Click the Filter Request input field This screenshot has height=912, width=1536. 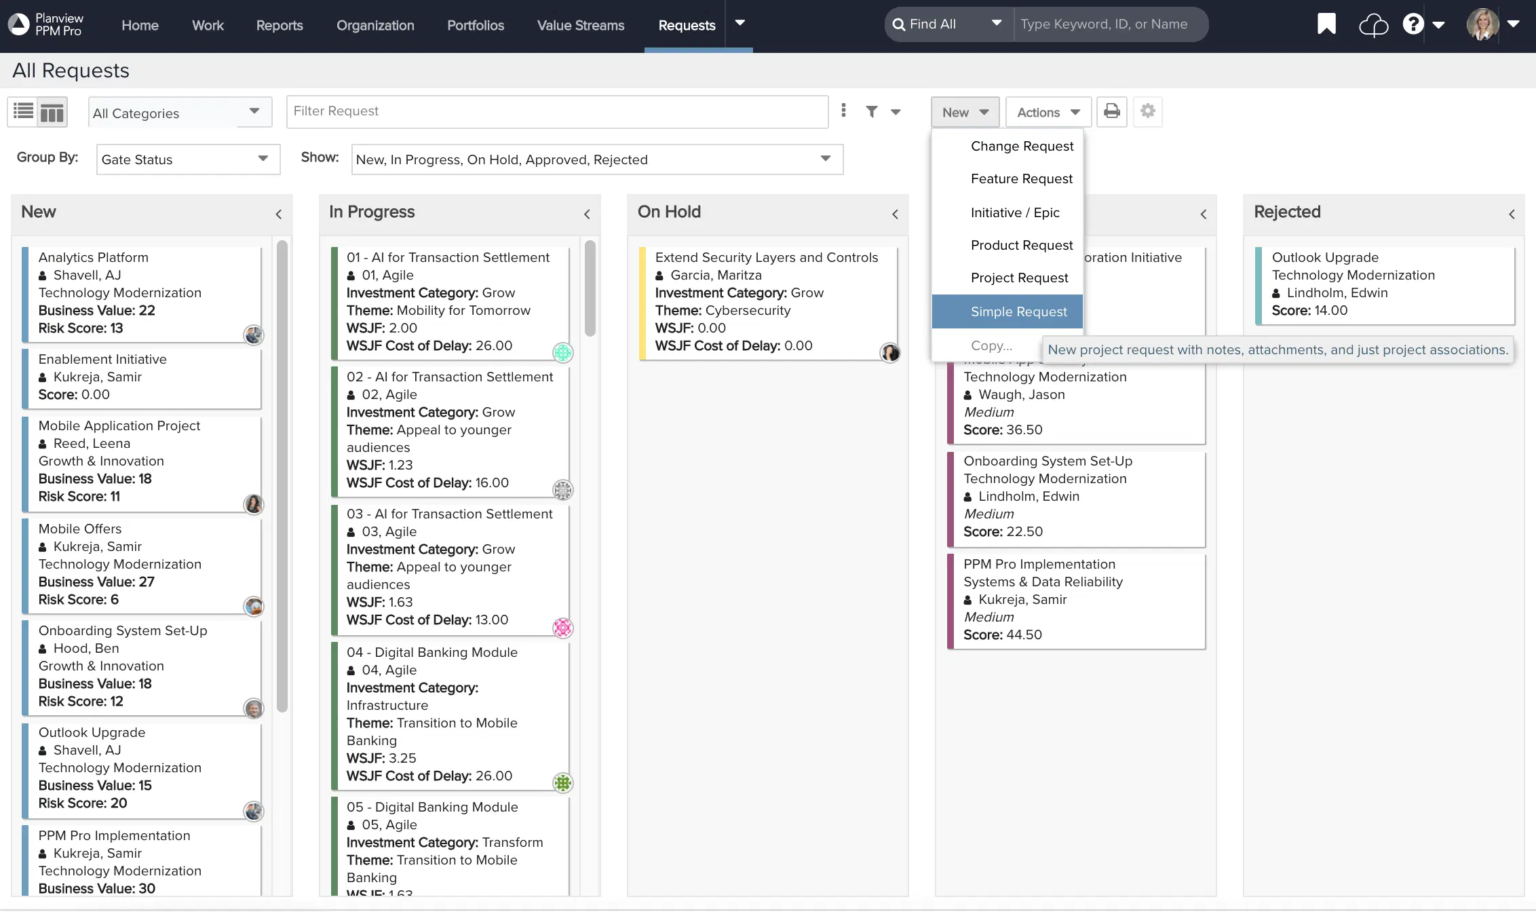point(557,111)
